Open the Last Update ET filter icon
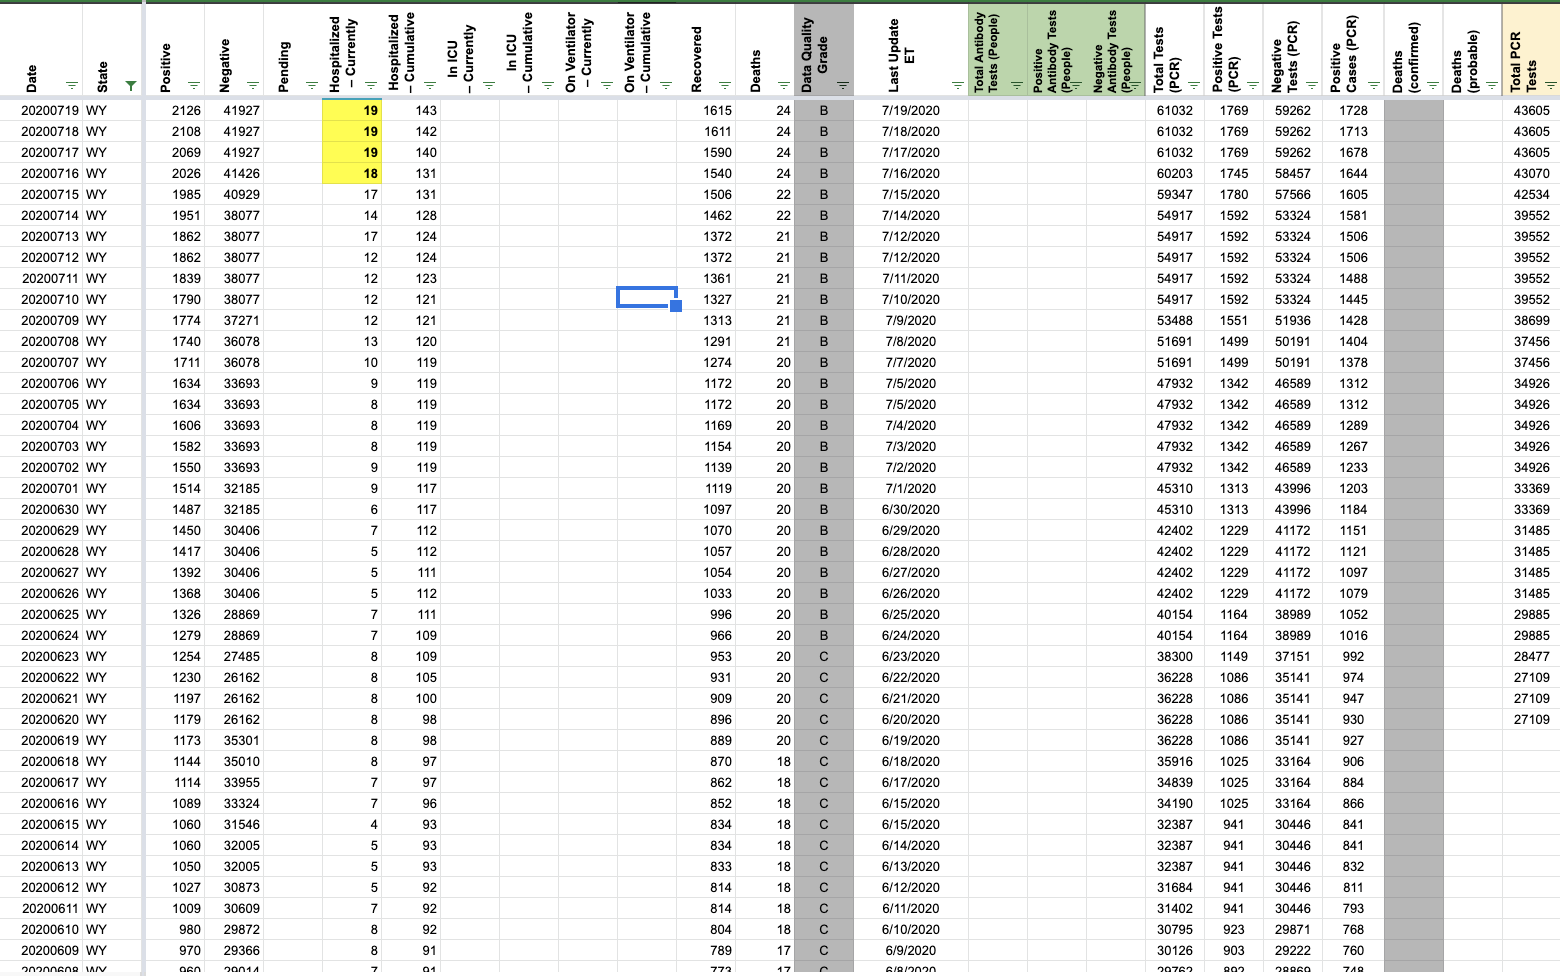 [x=957, y=86]
